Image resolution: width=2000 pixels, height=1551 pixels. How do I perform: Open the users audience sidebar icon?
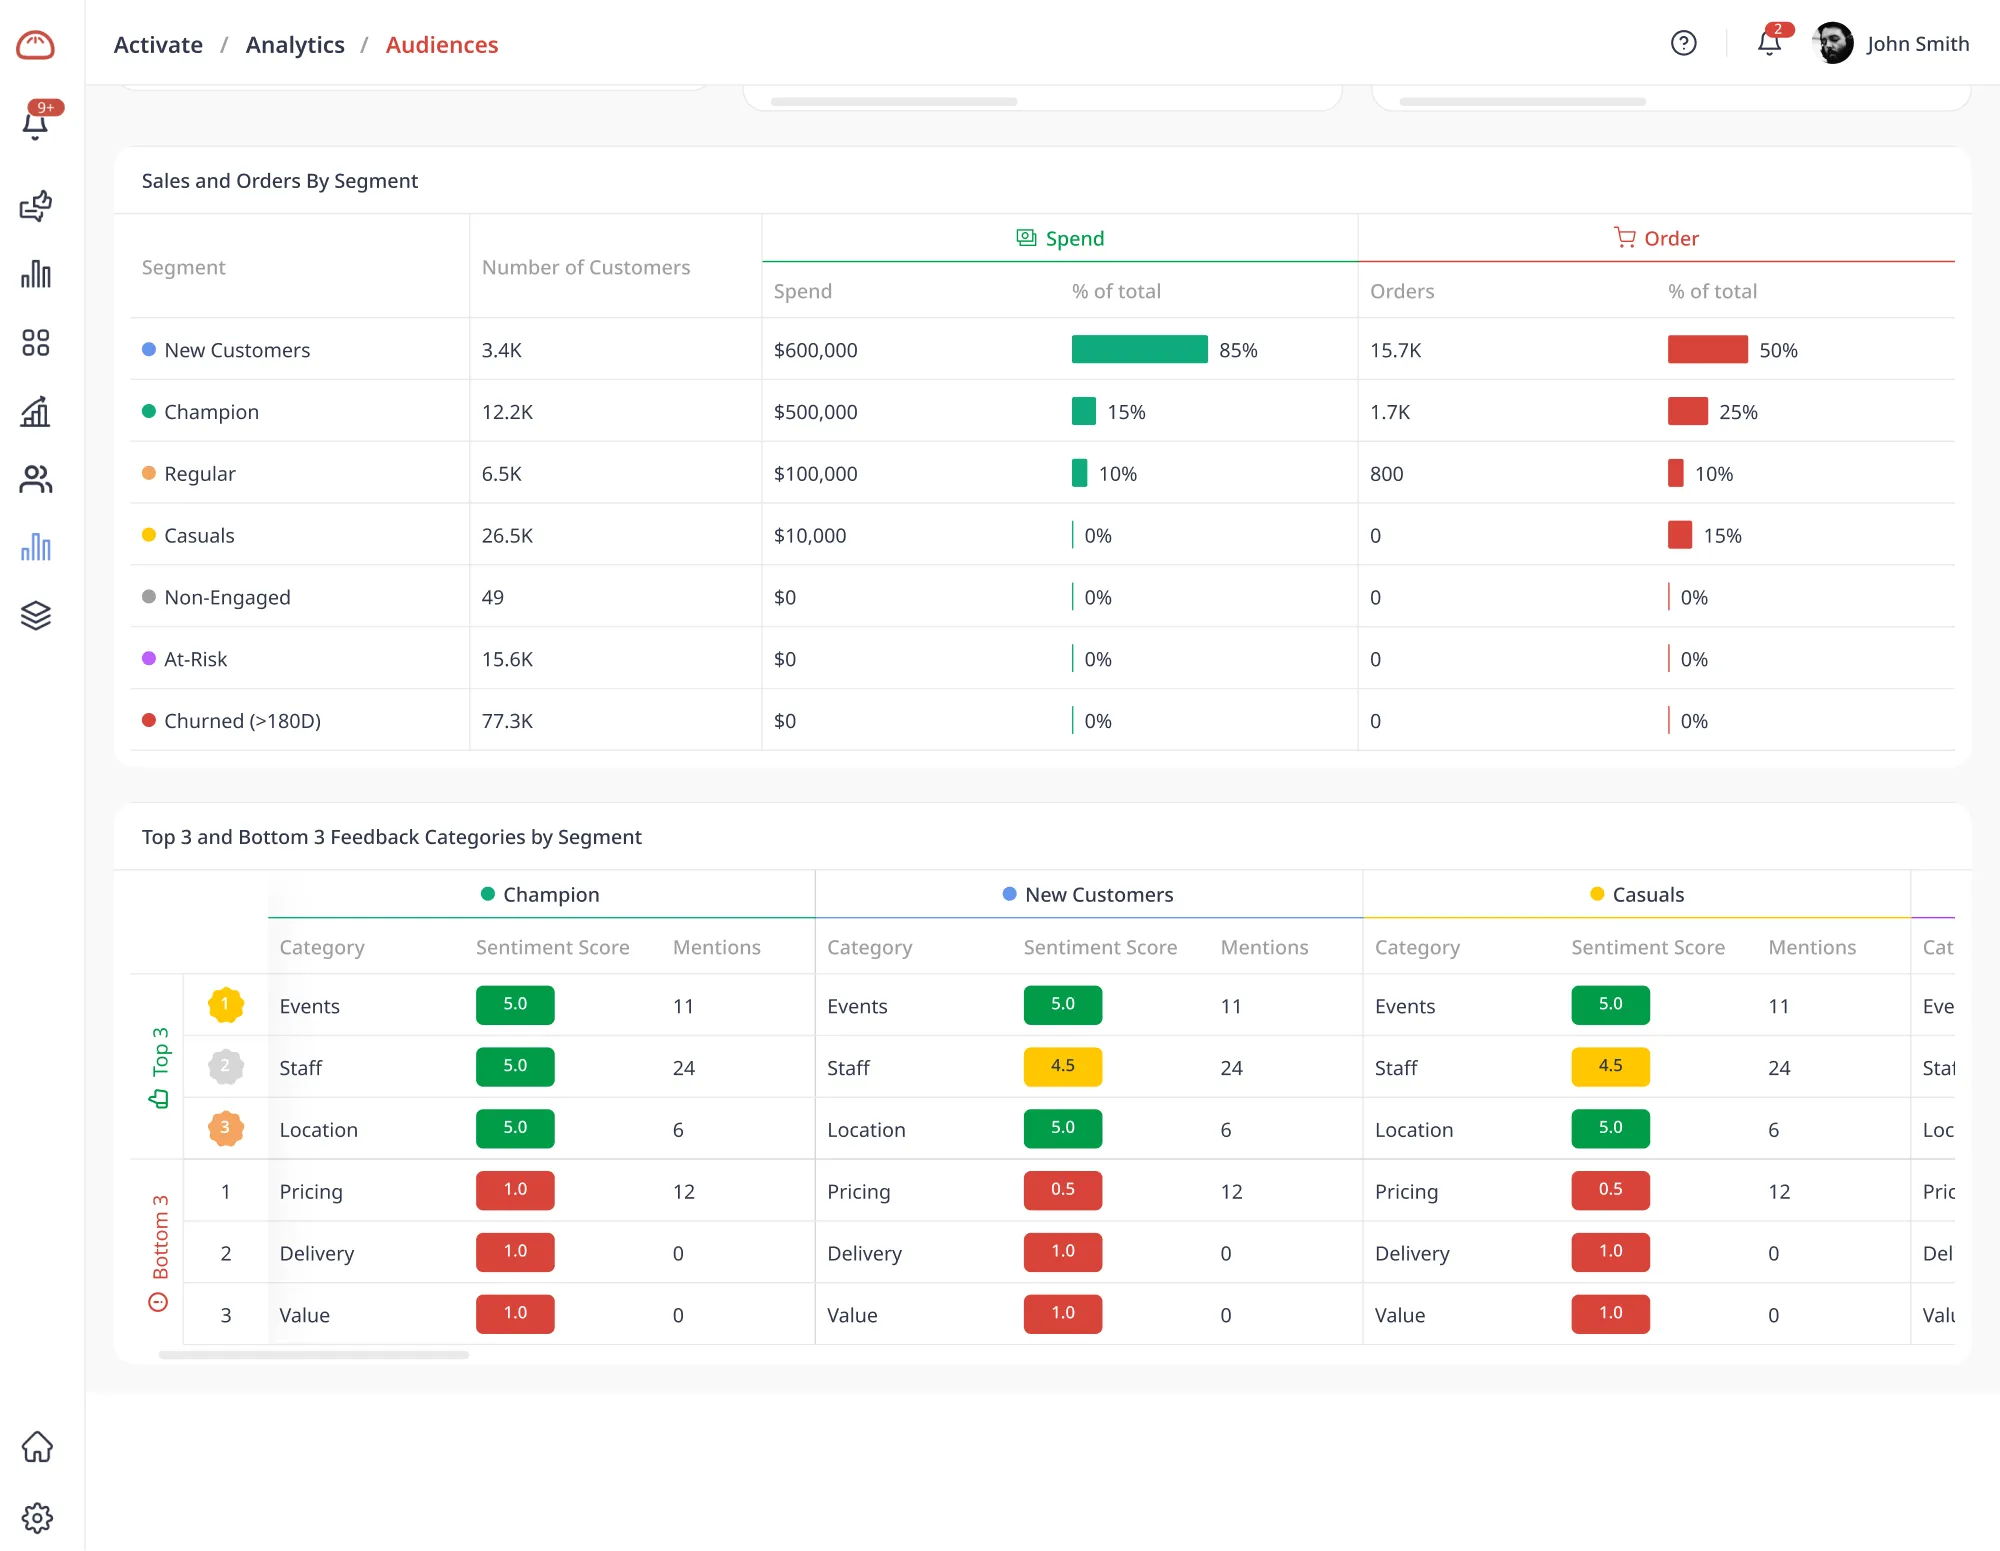click(x=36, y=480)
